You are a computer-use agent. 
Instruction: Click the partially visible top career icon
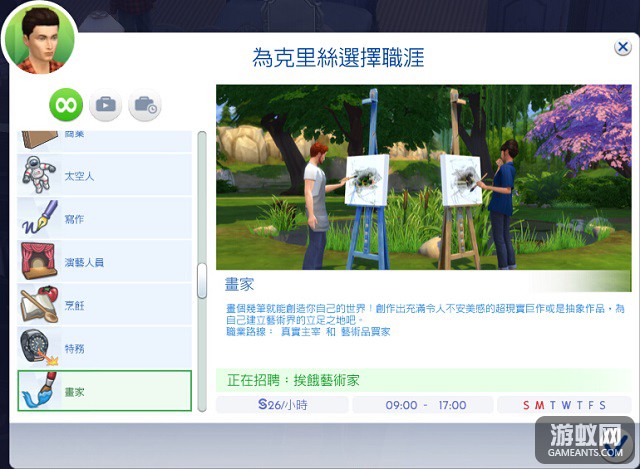pos(40,139)
